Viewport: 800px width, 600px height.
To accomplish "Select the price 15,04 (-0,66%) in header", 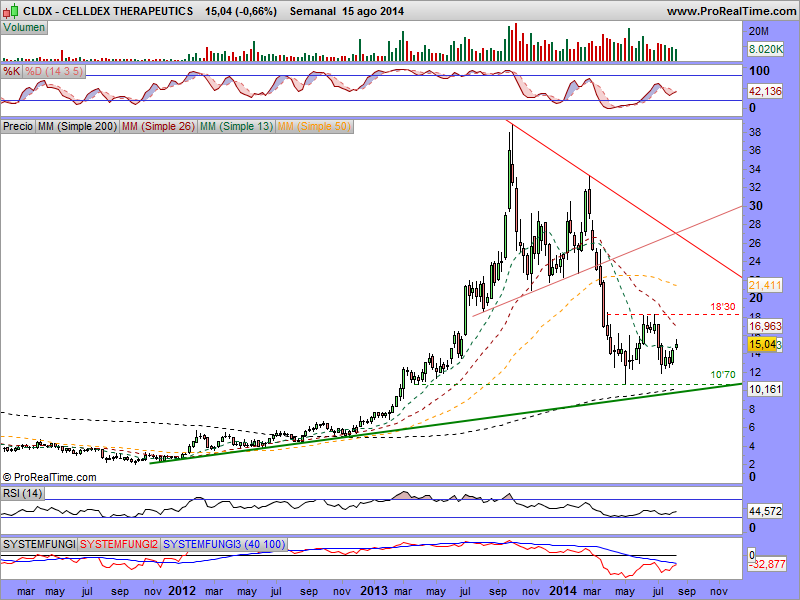I will tap(241, 11).
